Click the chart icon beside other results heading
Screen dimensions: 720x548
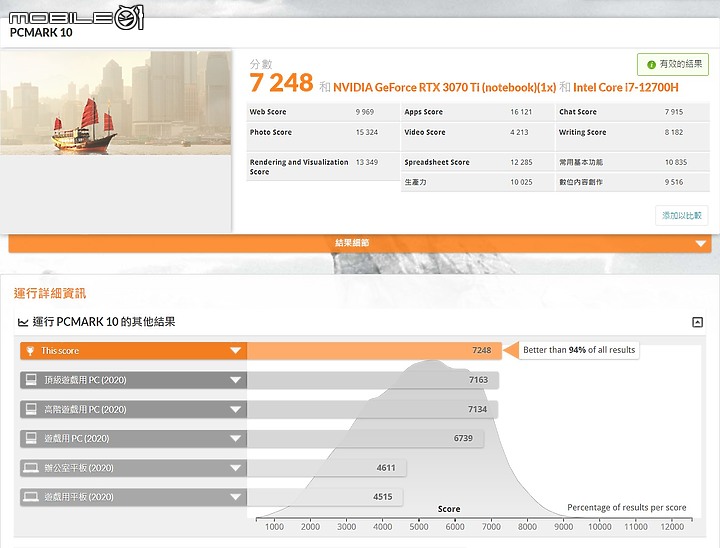click(23, 322)
